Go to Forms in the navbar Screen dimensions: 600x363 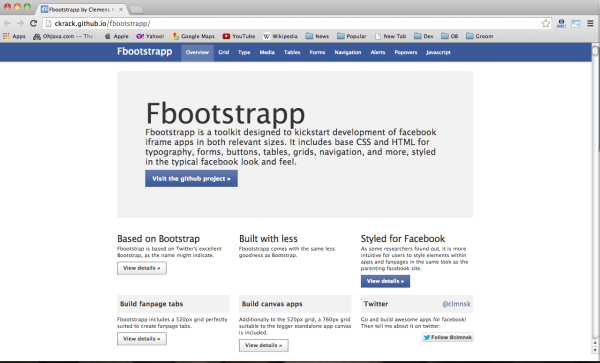[317, 52]
